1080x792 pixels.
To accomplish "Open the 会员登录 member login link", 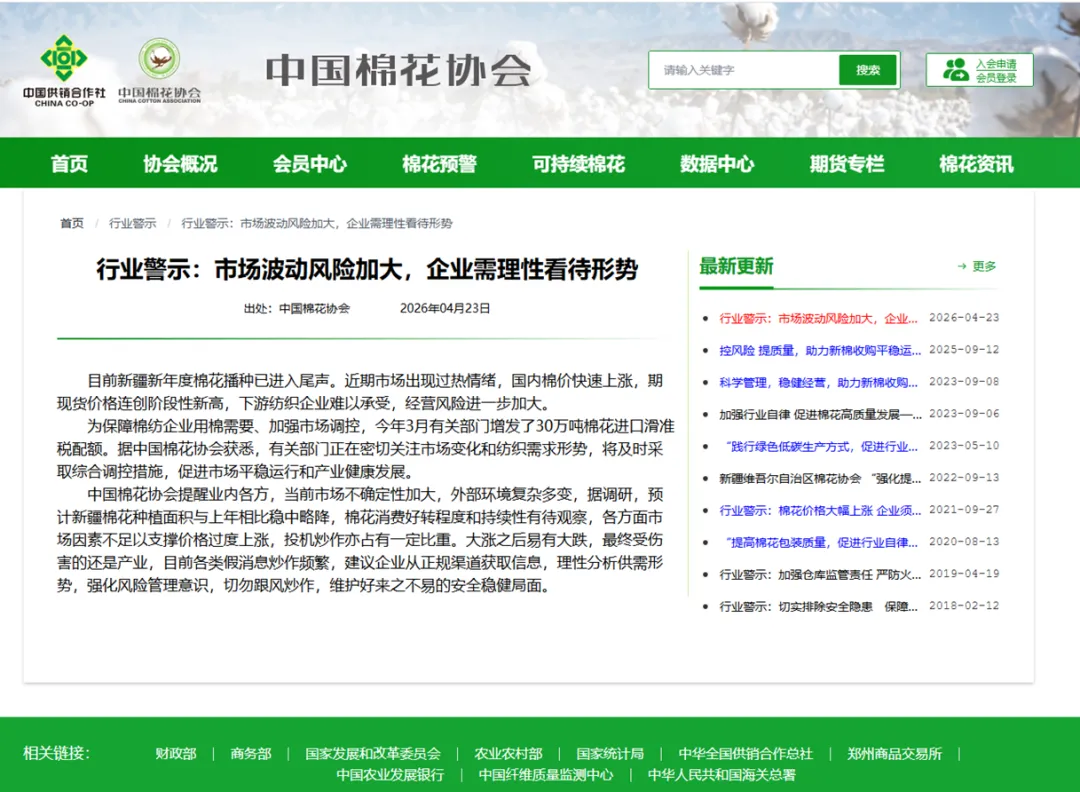I will click(996, 78).
